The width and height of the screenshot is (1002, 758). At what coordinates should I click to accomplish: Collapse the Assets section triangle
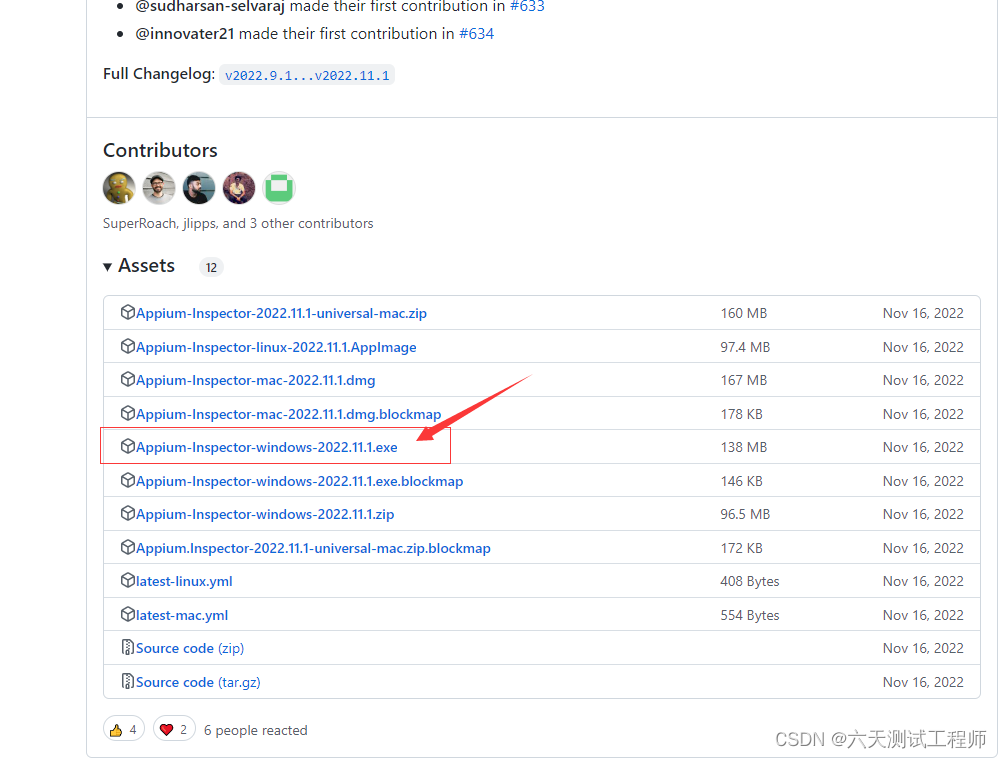(107, 267)
